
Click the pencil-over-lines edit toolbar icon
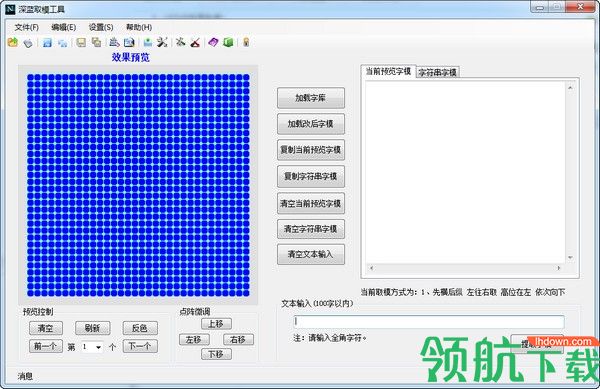[114, 42]
